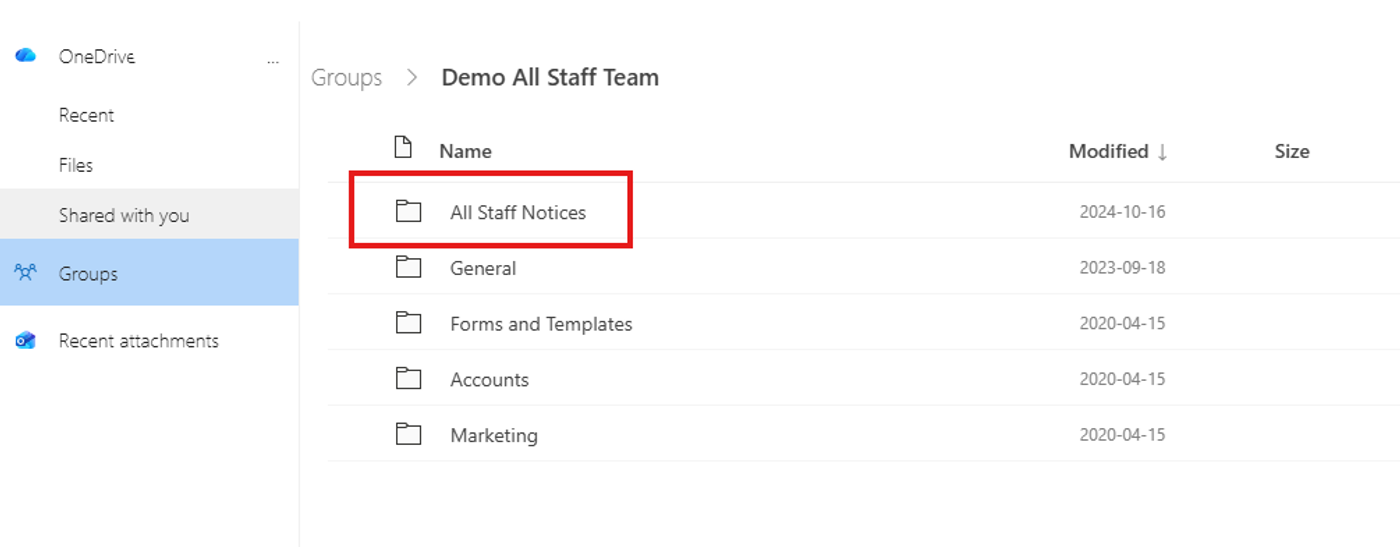Select the Marketing row by its date
This screenshot has height=547, width=1400.
point(1122,435)
